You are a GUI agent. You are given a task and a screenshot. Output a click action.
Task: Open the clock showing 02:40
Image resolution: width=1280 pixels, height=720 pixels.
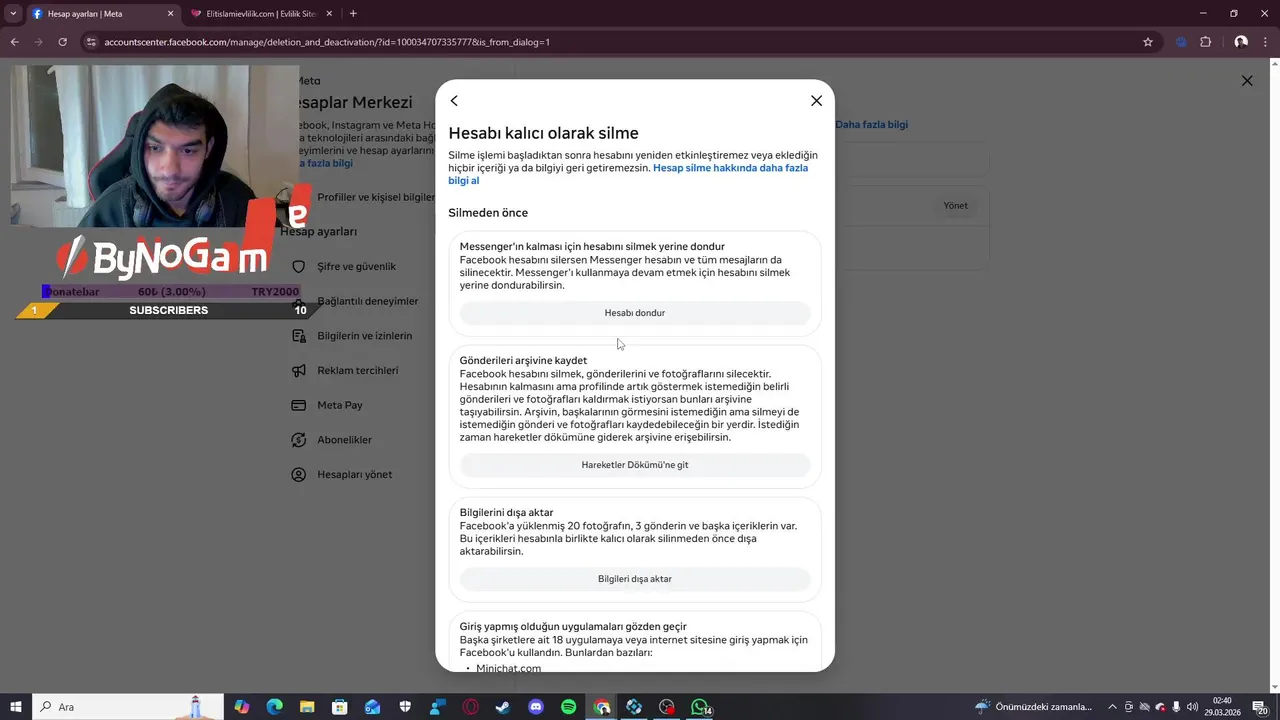pyautogui.click(x=1222, y=707)
